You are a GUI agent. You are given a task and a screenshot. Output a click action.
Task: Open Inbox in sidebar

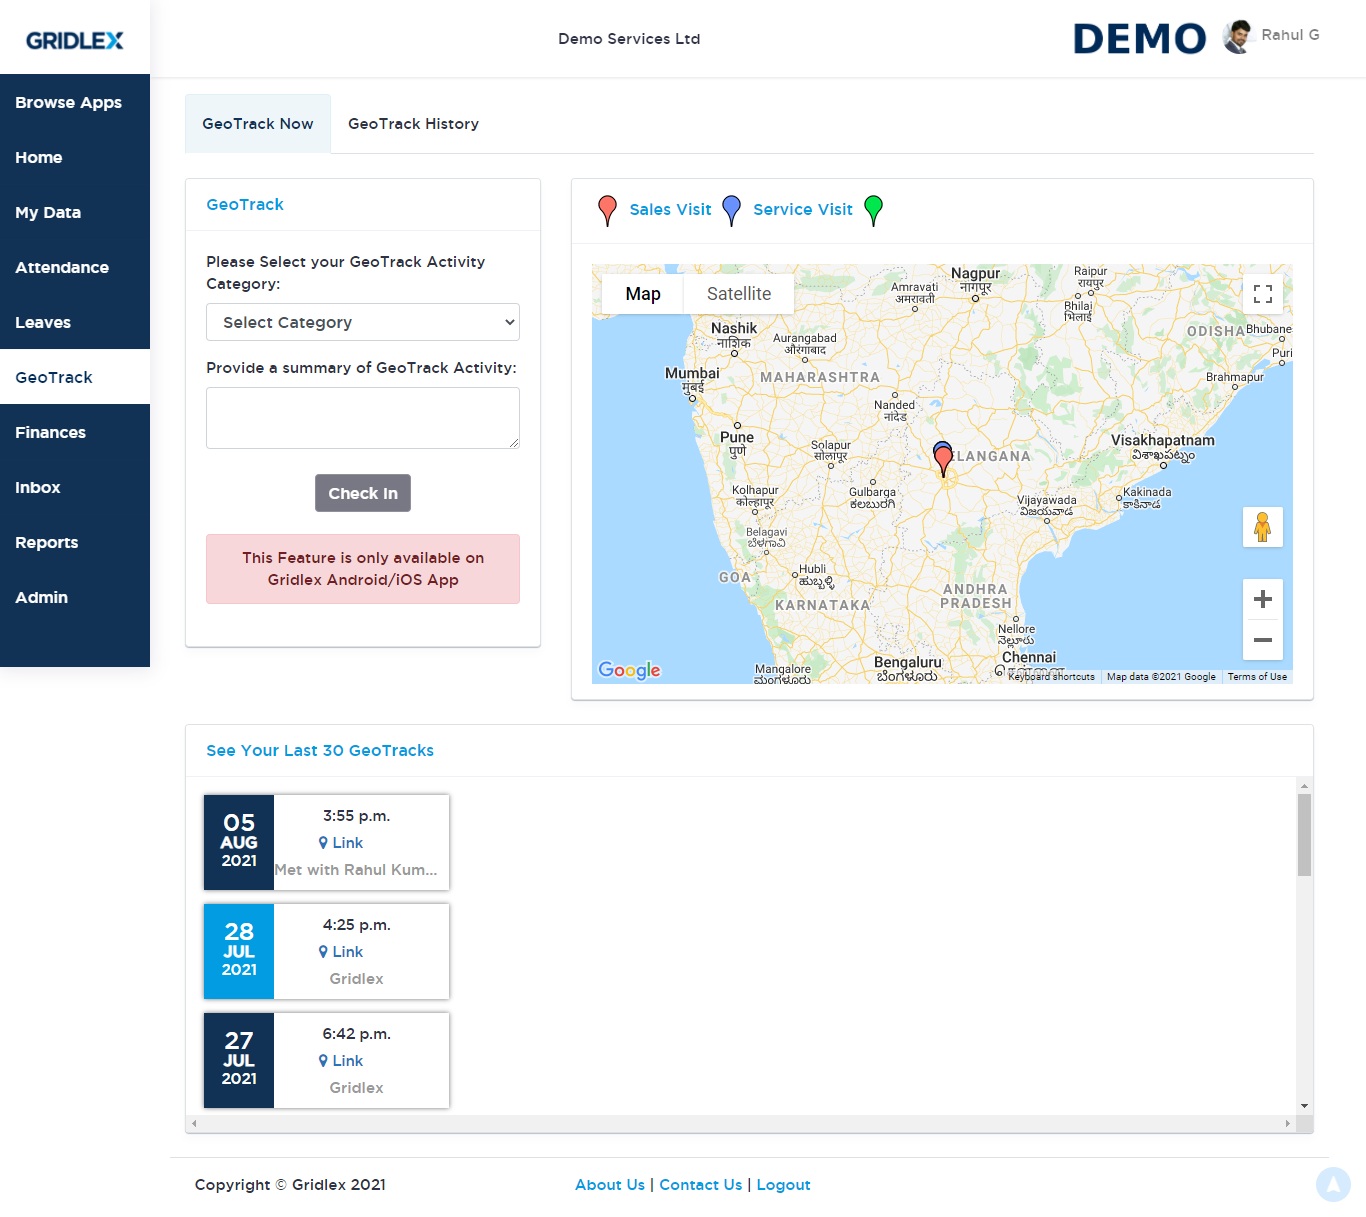[x=75, y=487]
